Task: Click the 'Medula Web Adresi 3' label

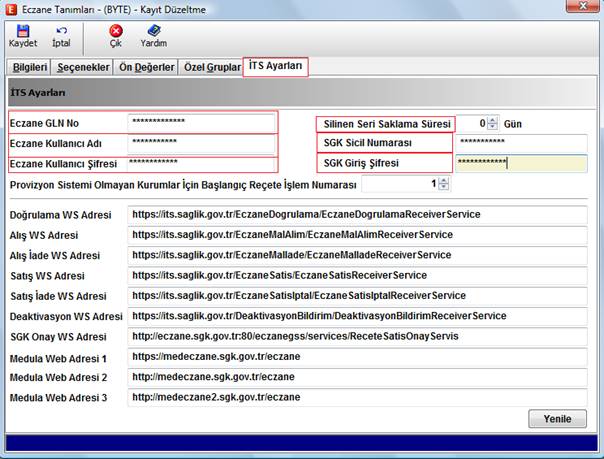Action: [x=58, y=398]
